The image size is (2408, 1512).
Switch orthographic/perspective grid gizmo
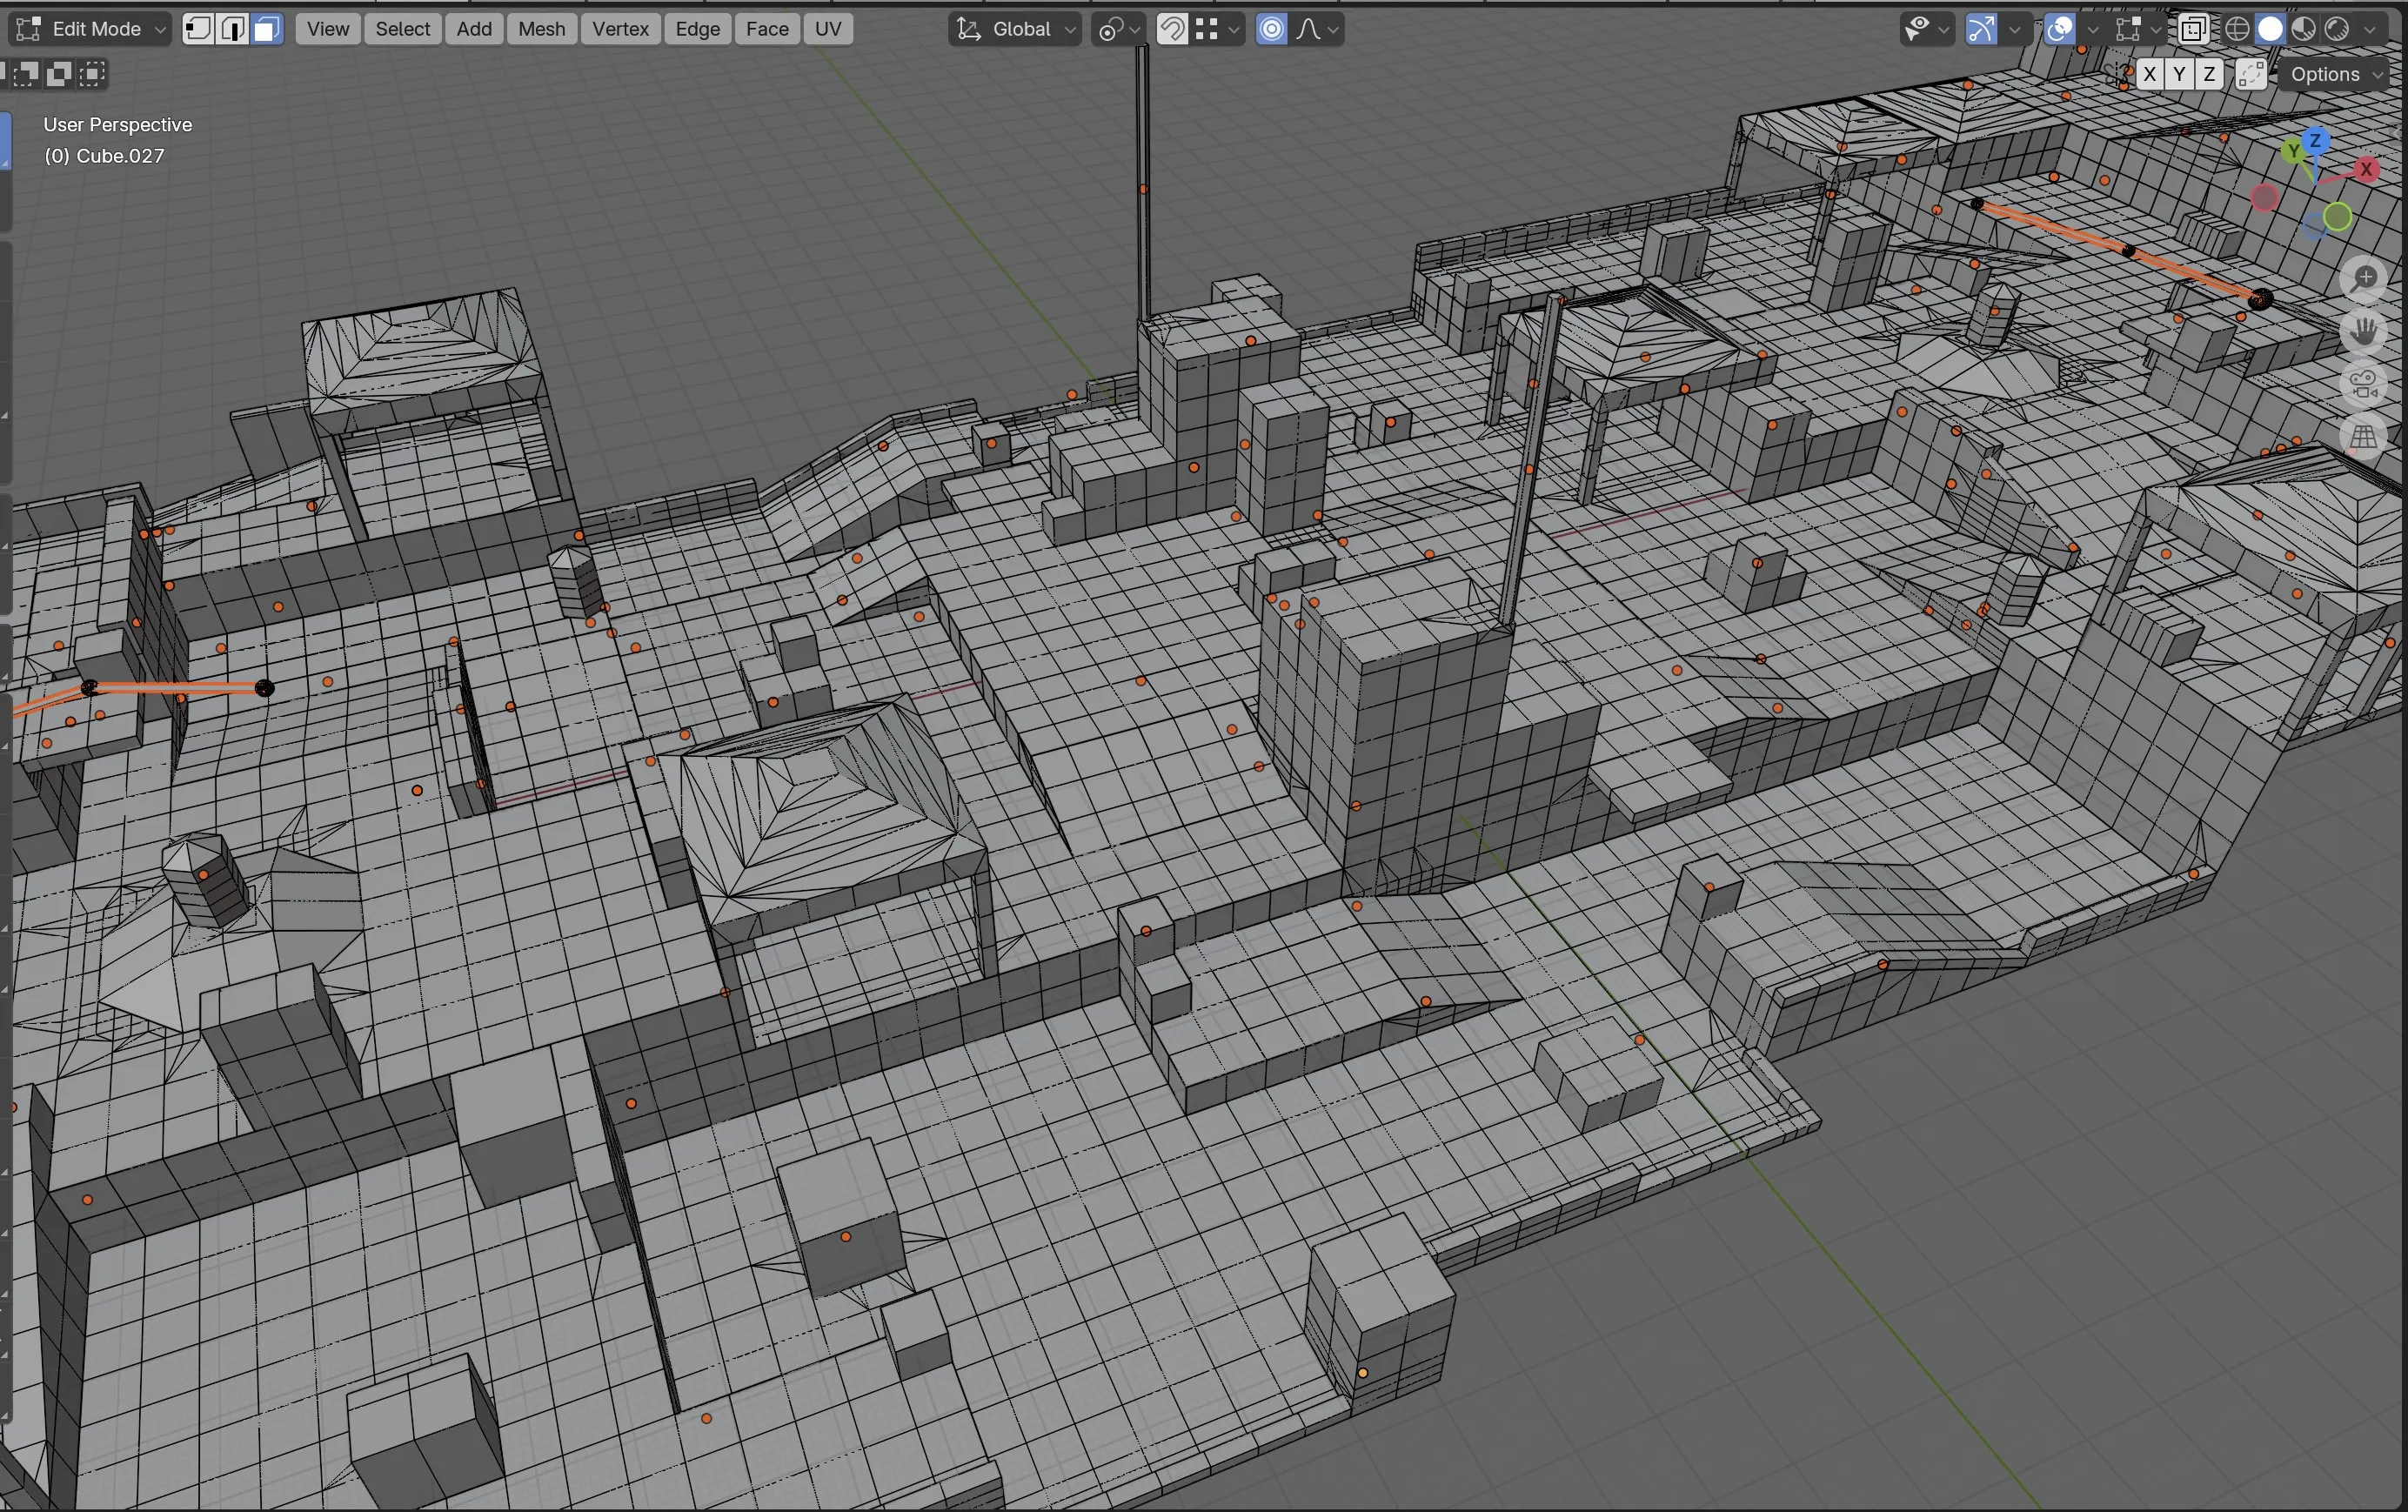[x=2364, y=436]
